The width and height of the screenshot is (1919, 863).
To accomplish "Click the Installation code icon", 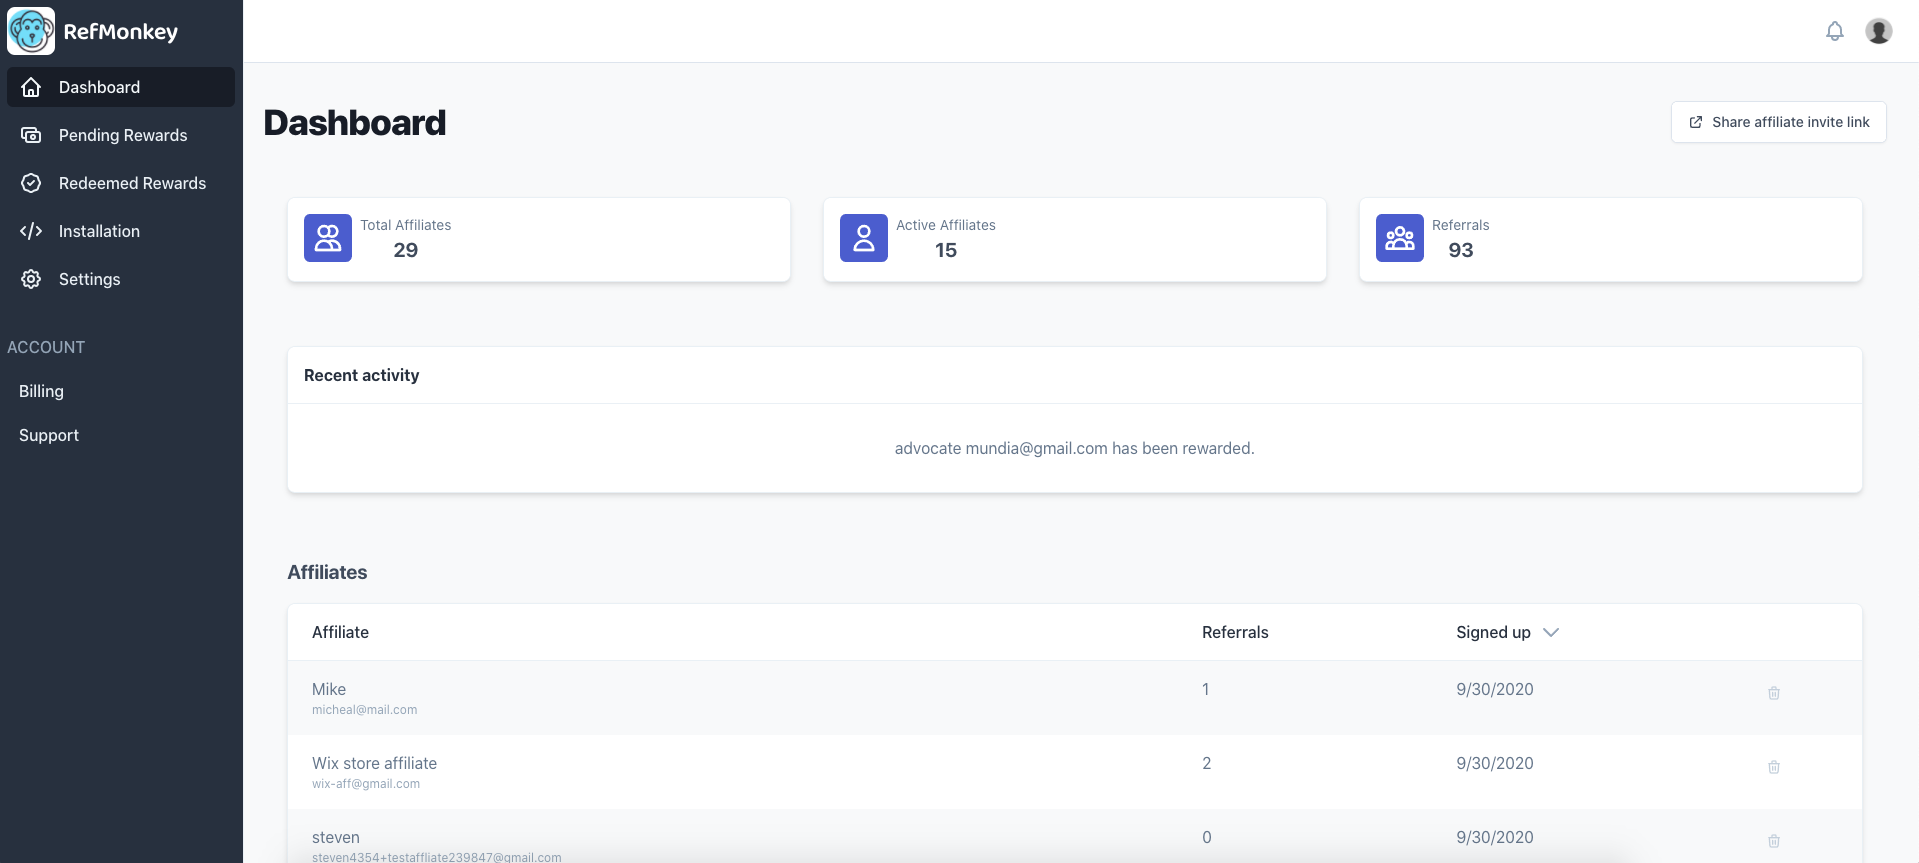I will click(x=31, y=231).
